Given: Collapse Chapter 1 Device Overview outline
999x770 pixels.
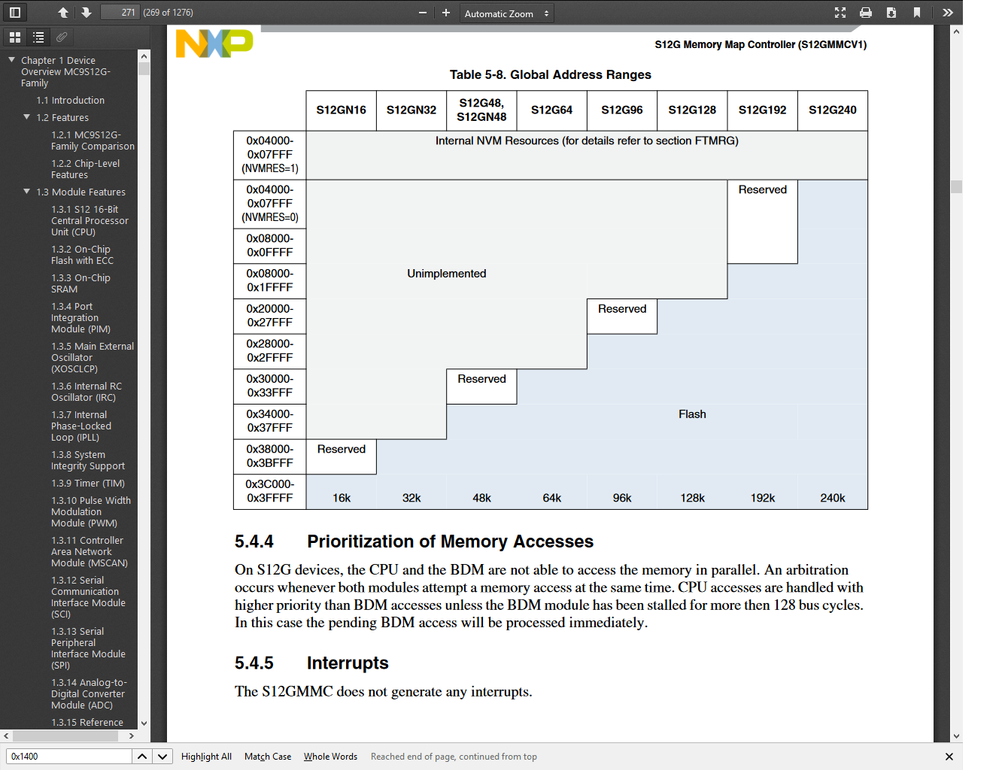Looking at the screenshot, I should (11, 59).
